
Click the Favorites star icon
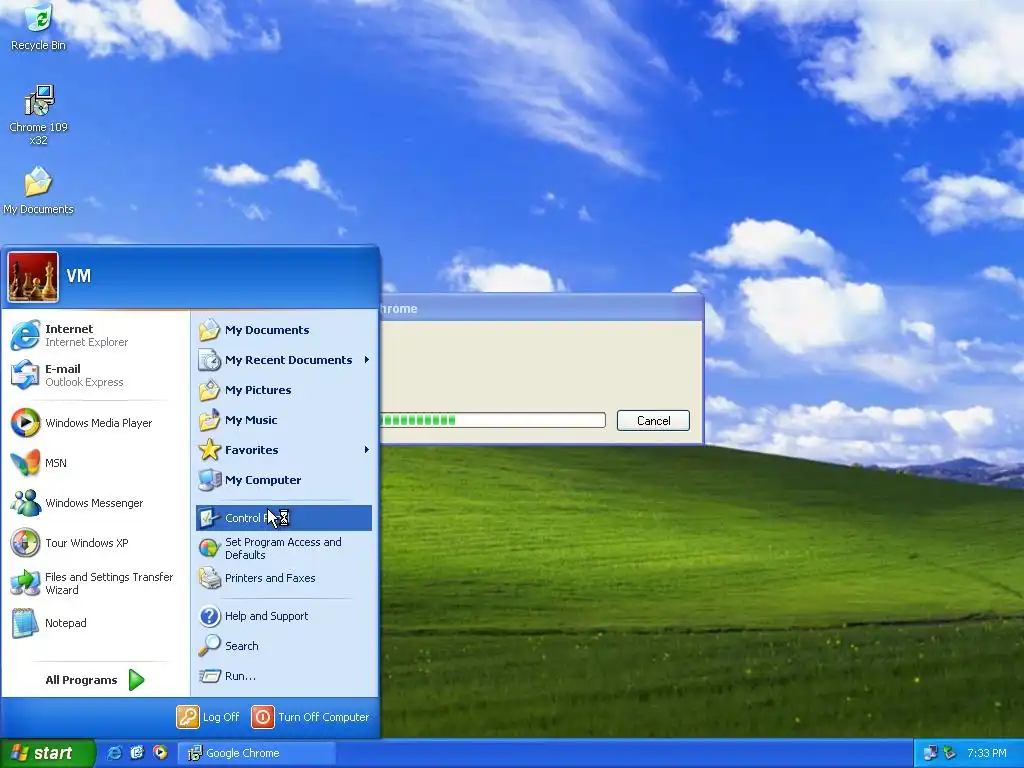[x=209, y=450]
